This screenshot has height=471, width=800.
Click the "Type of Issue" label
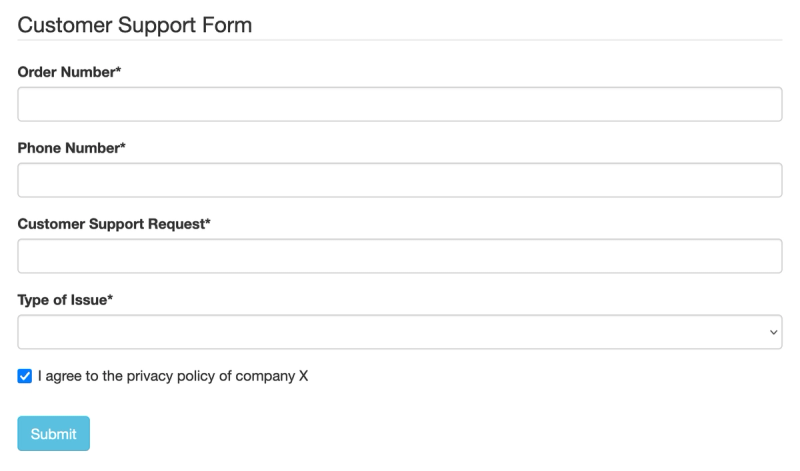(x=61, y=300)
